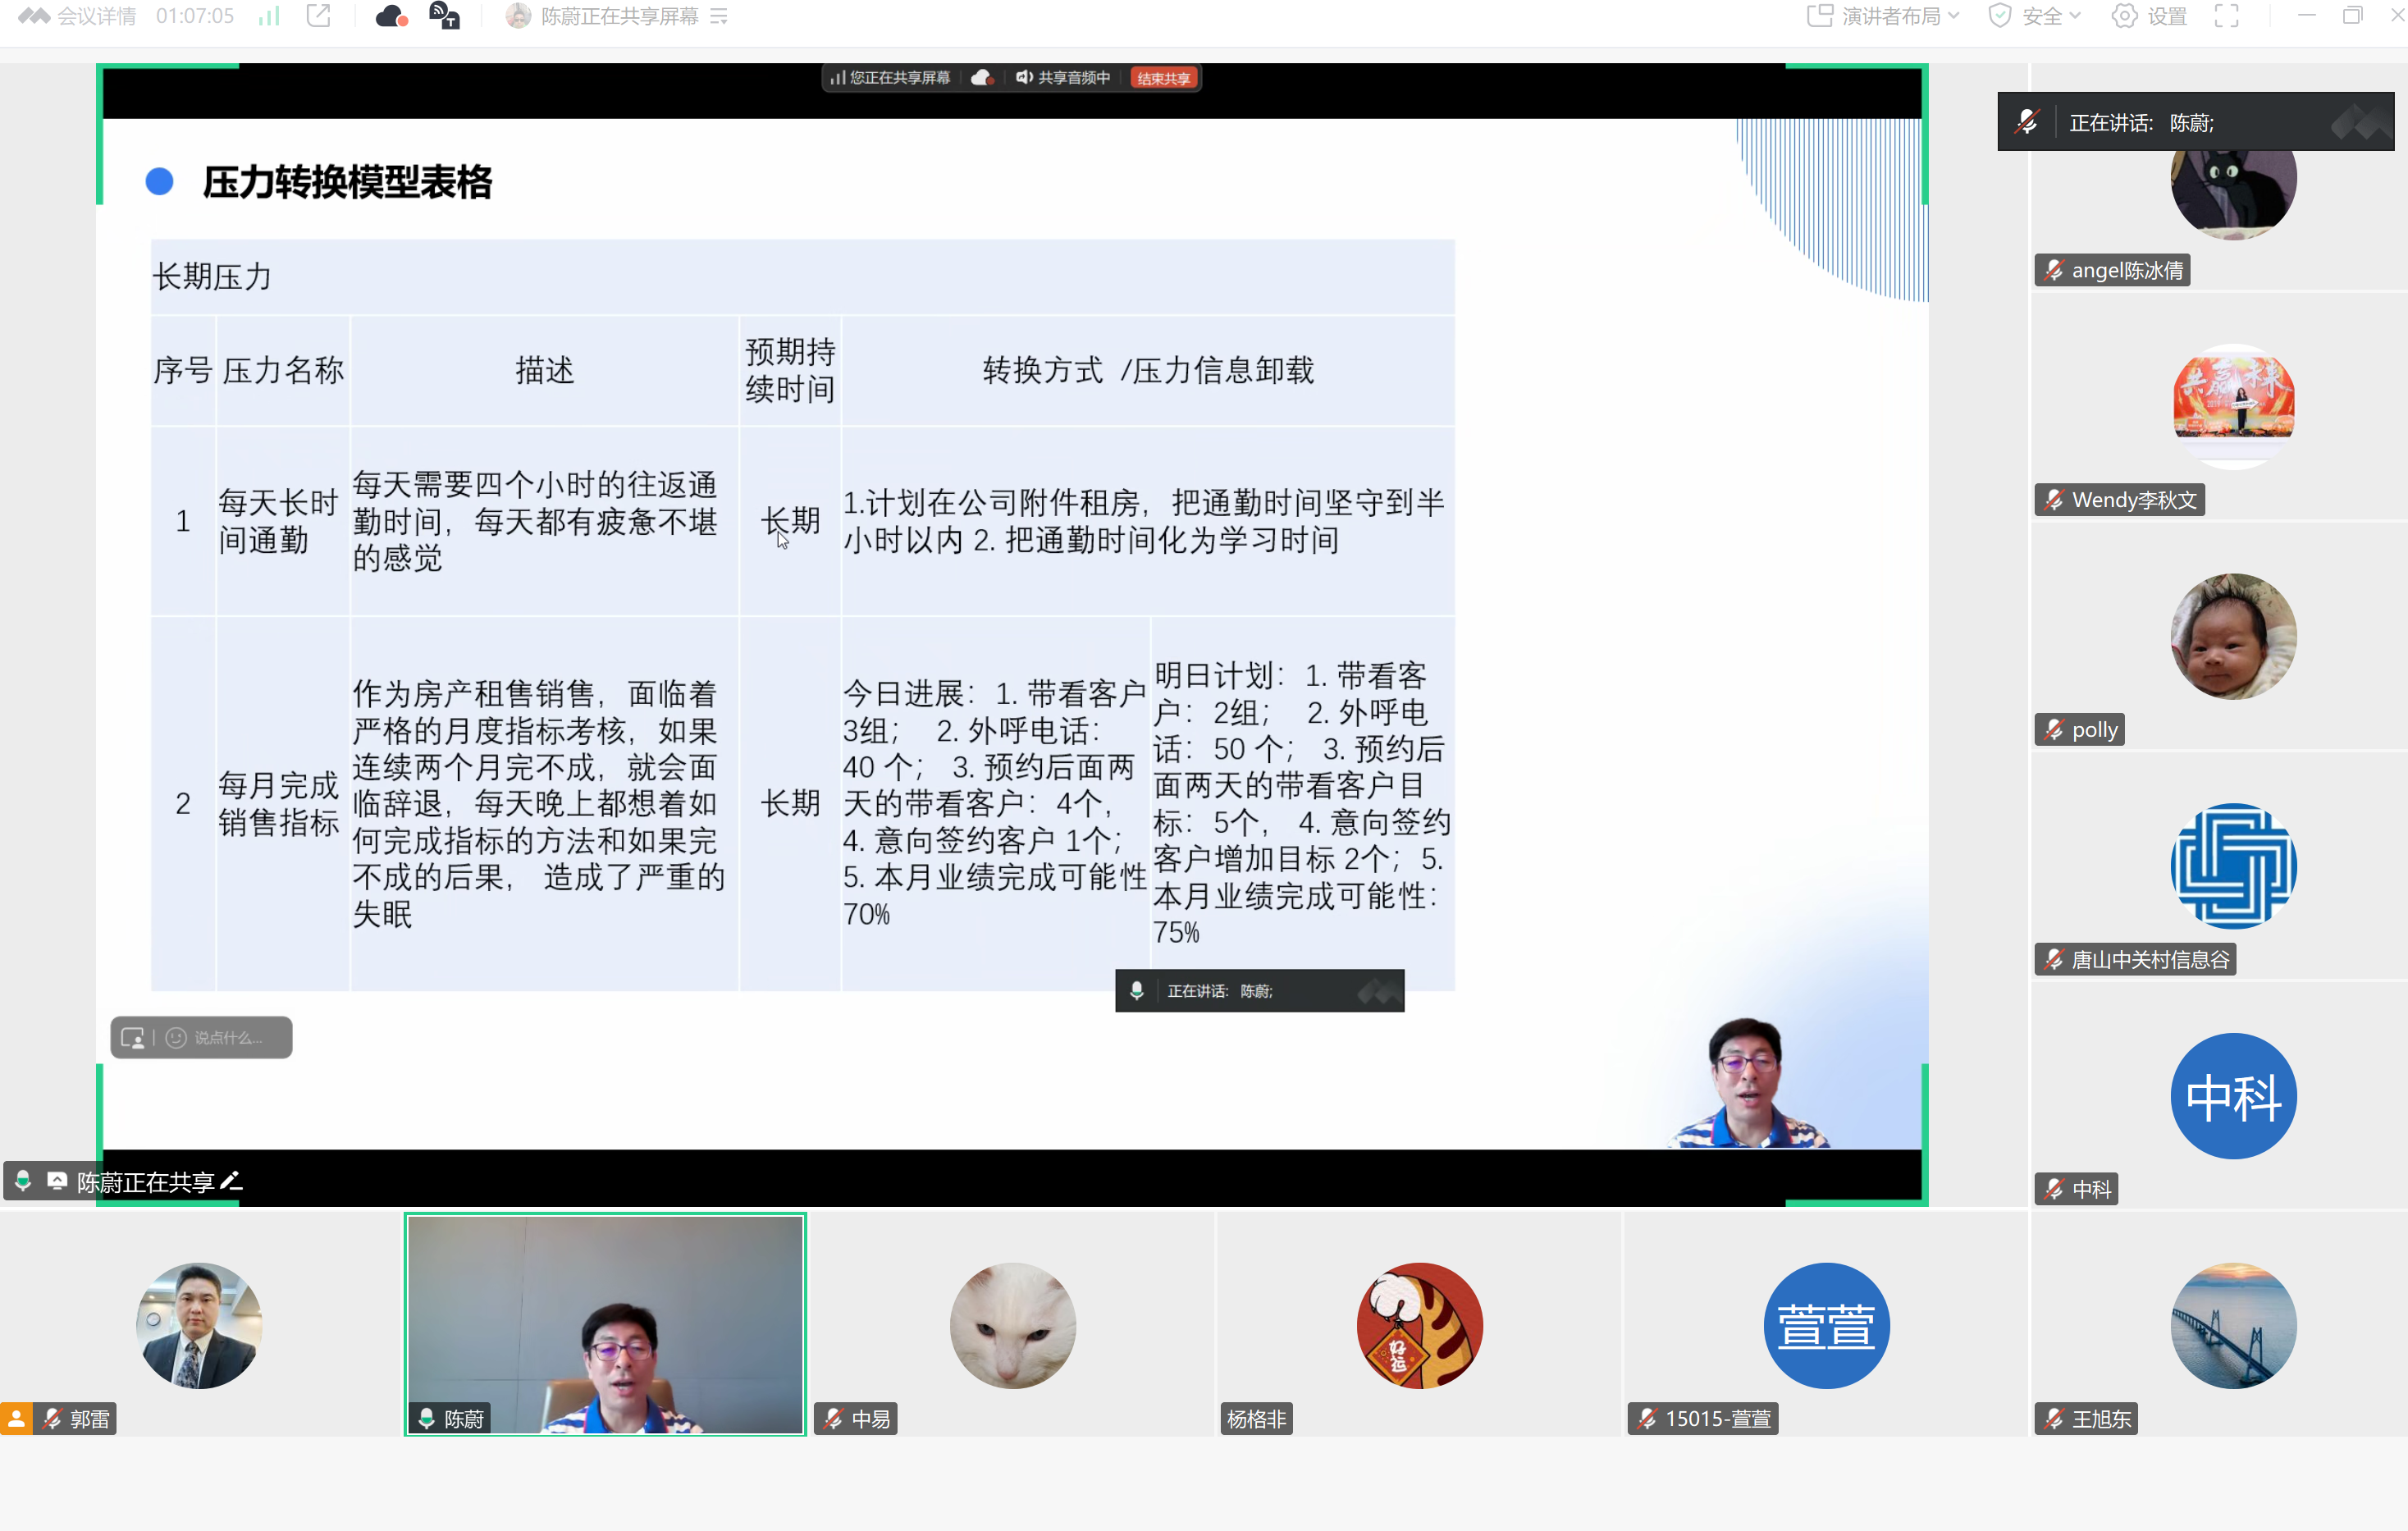The width and height of the screenshot is (2408, 1531).
Task: Click column header 预期持续时间
Action: tap(790, 370)
